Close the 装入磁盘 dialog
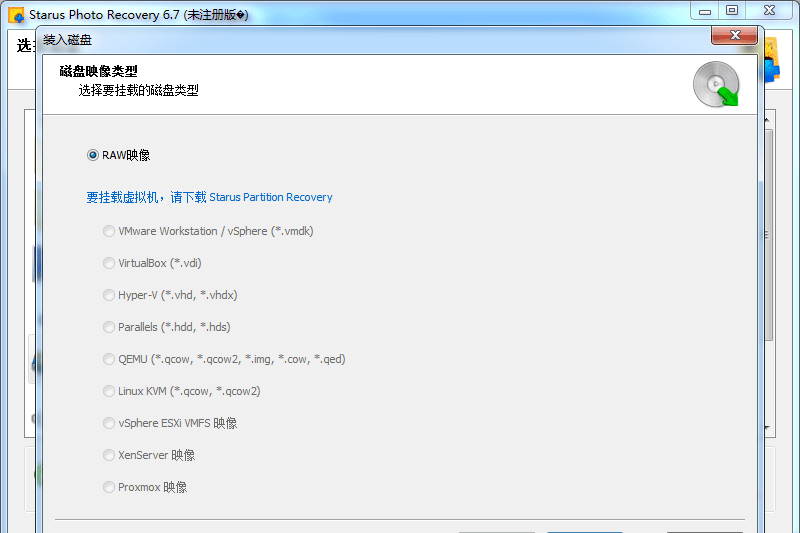800x533 pixels. [x=735, y=35]
